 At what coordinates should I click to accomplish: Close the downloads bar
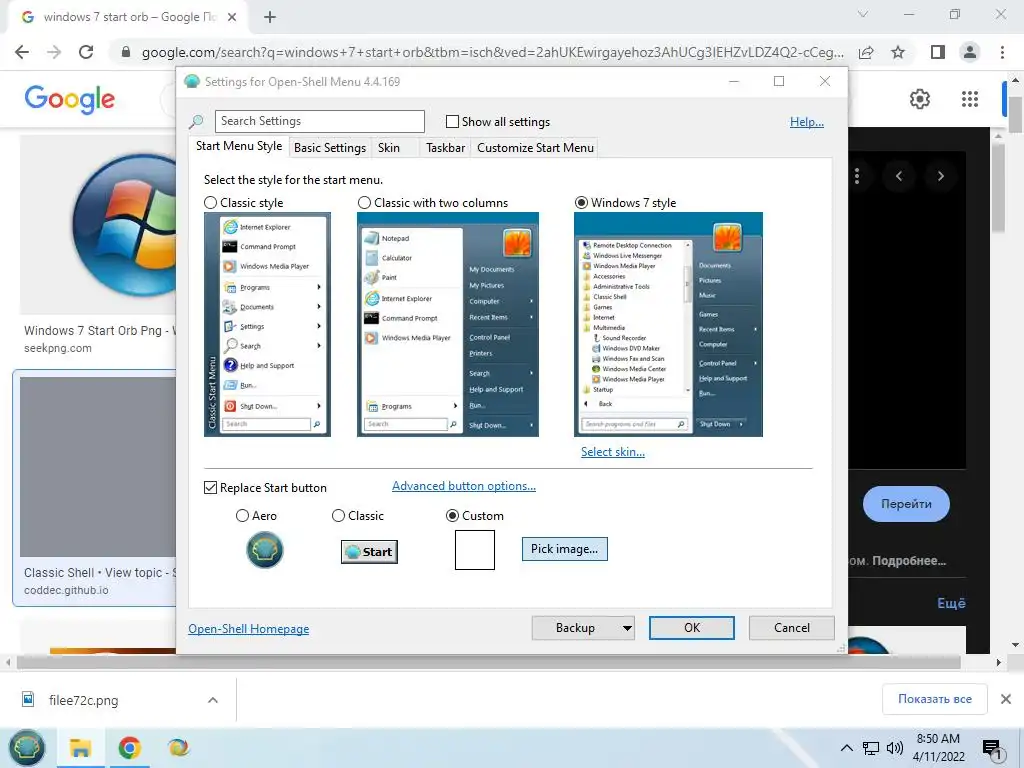click(x=1006, y=699)
